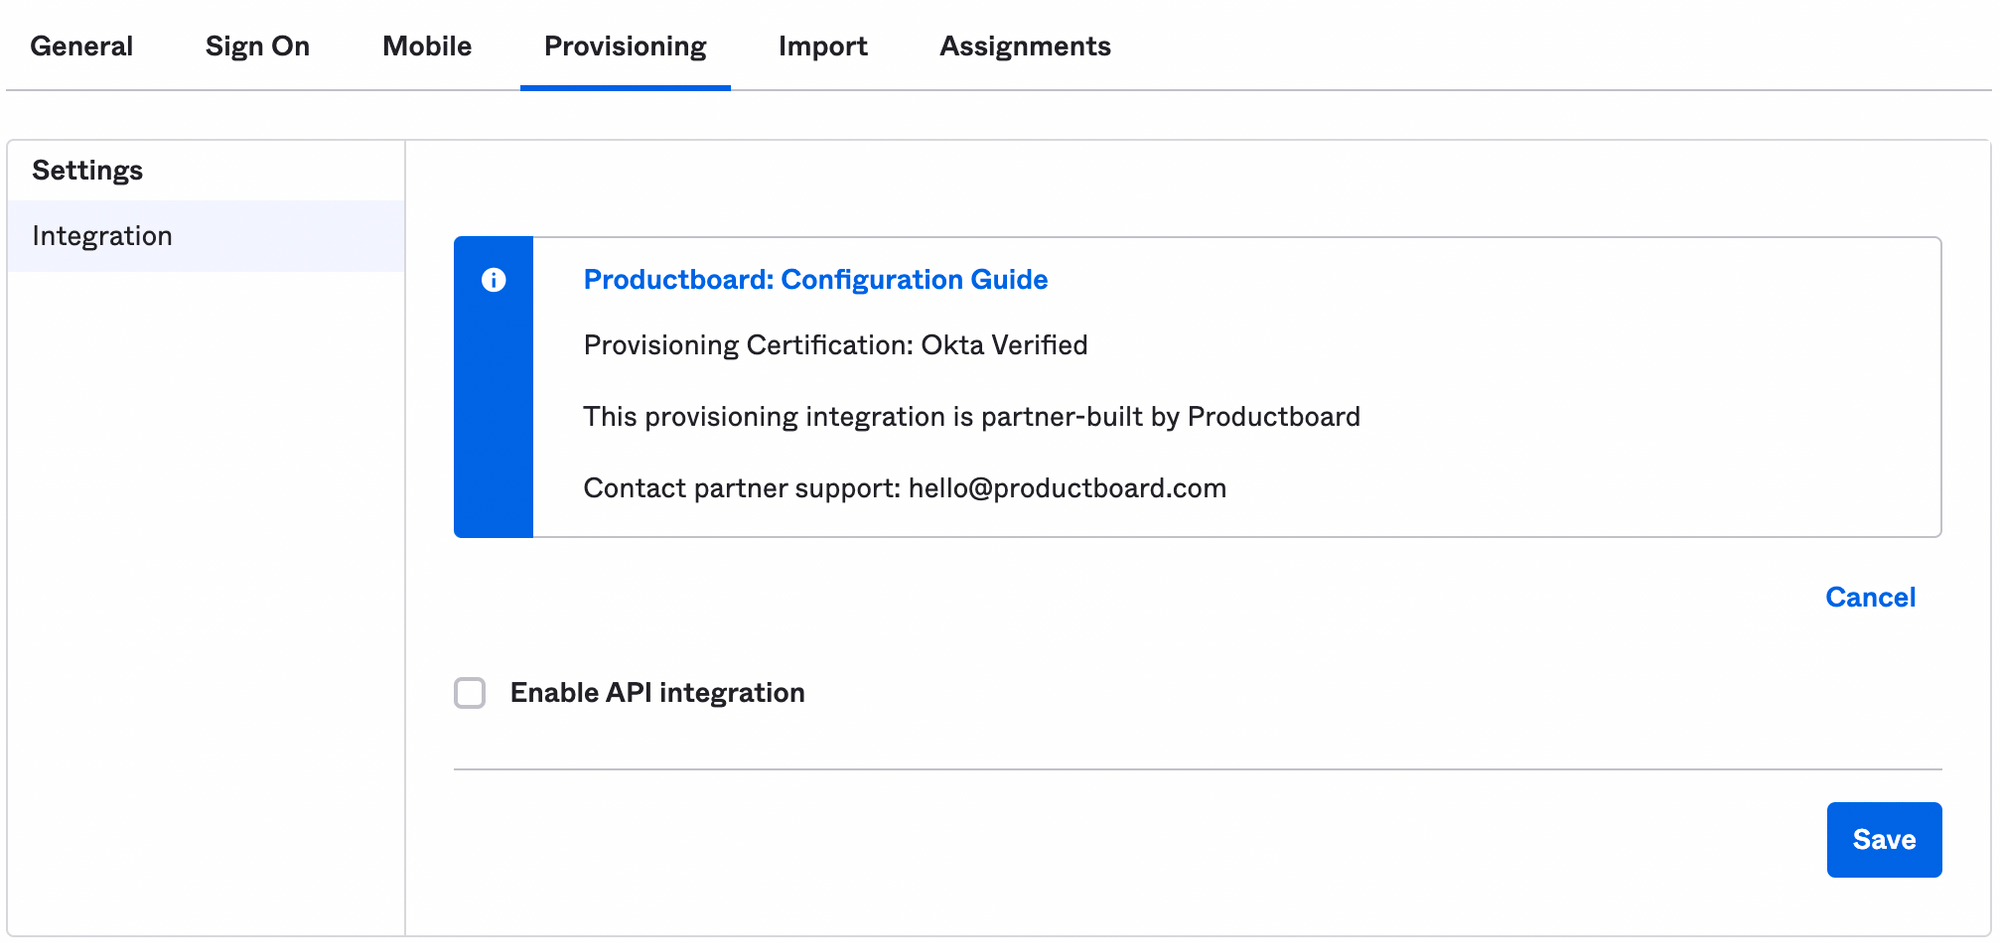The image size is (2000, 943).
Task: Select the Mobile tab
Action: (425, 46)
